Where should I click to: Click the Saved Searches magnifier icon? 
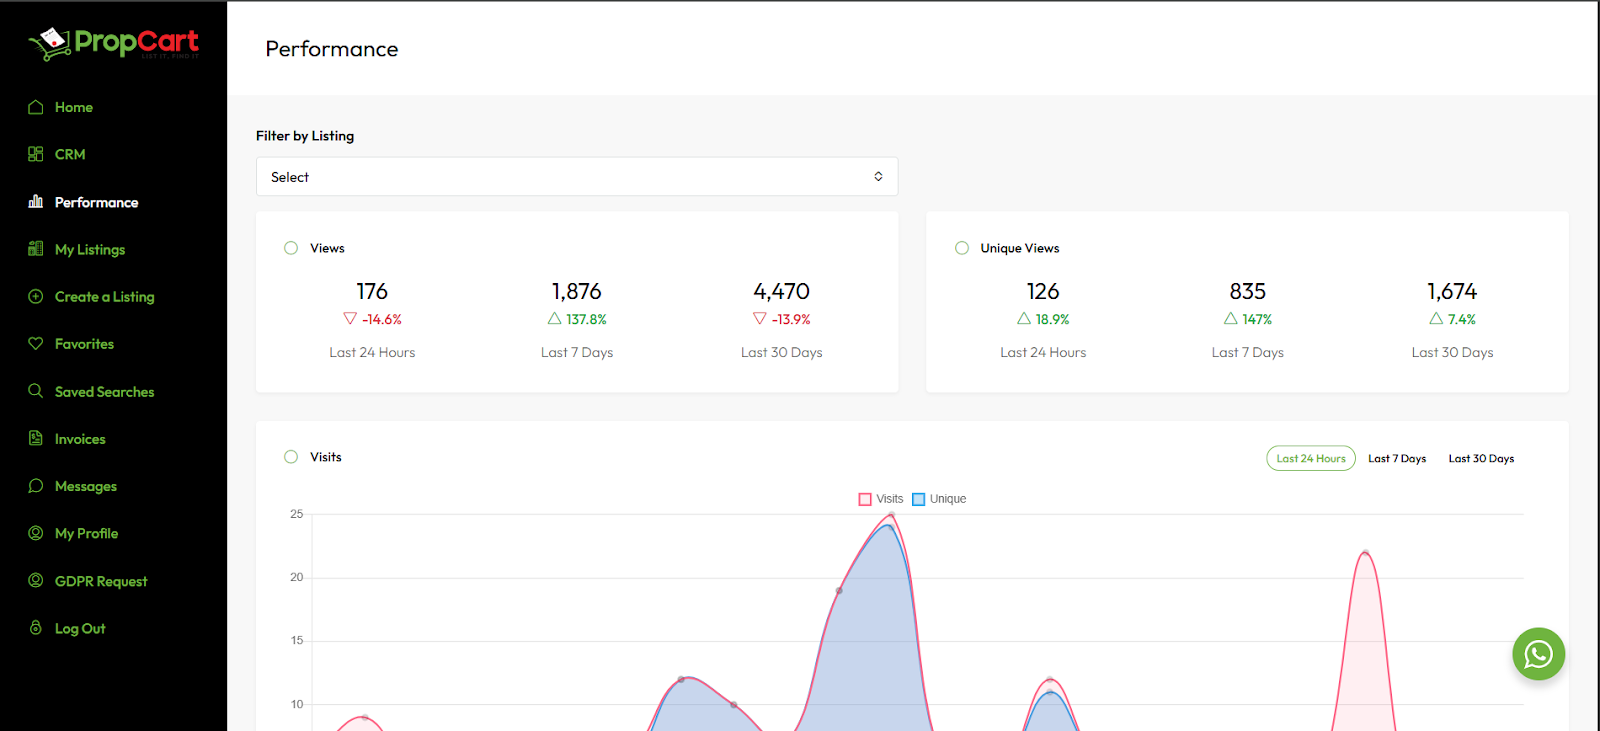click(x=36, y=391)
